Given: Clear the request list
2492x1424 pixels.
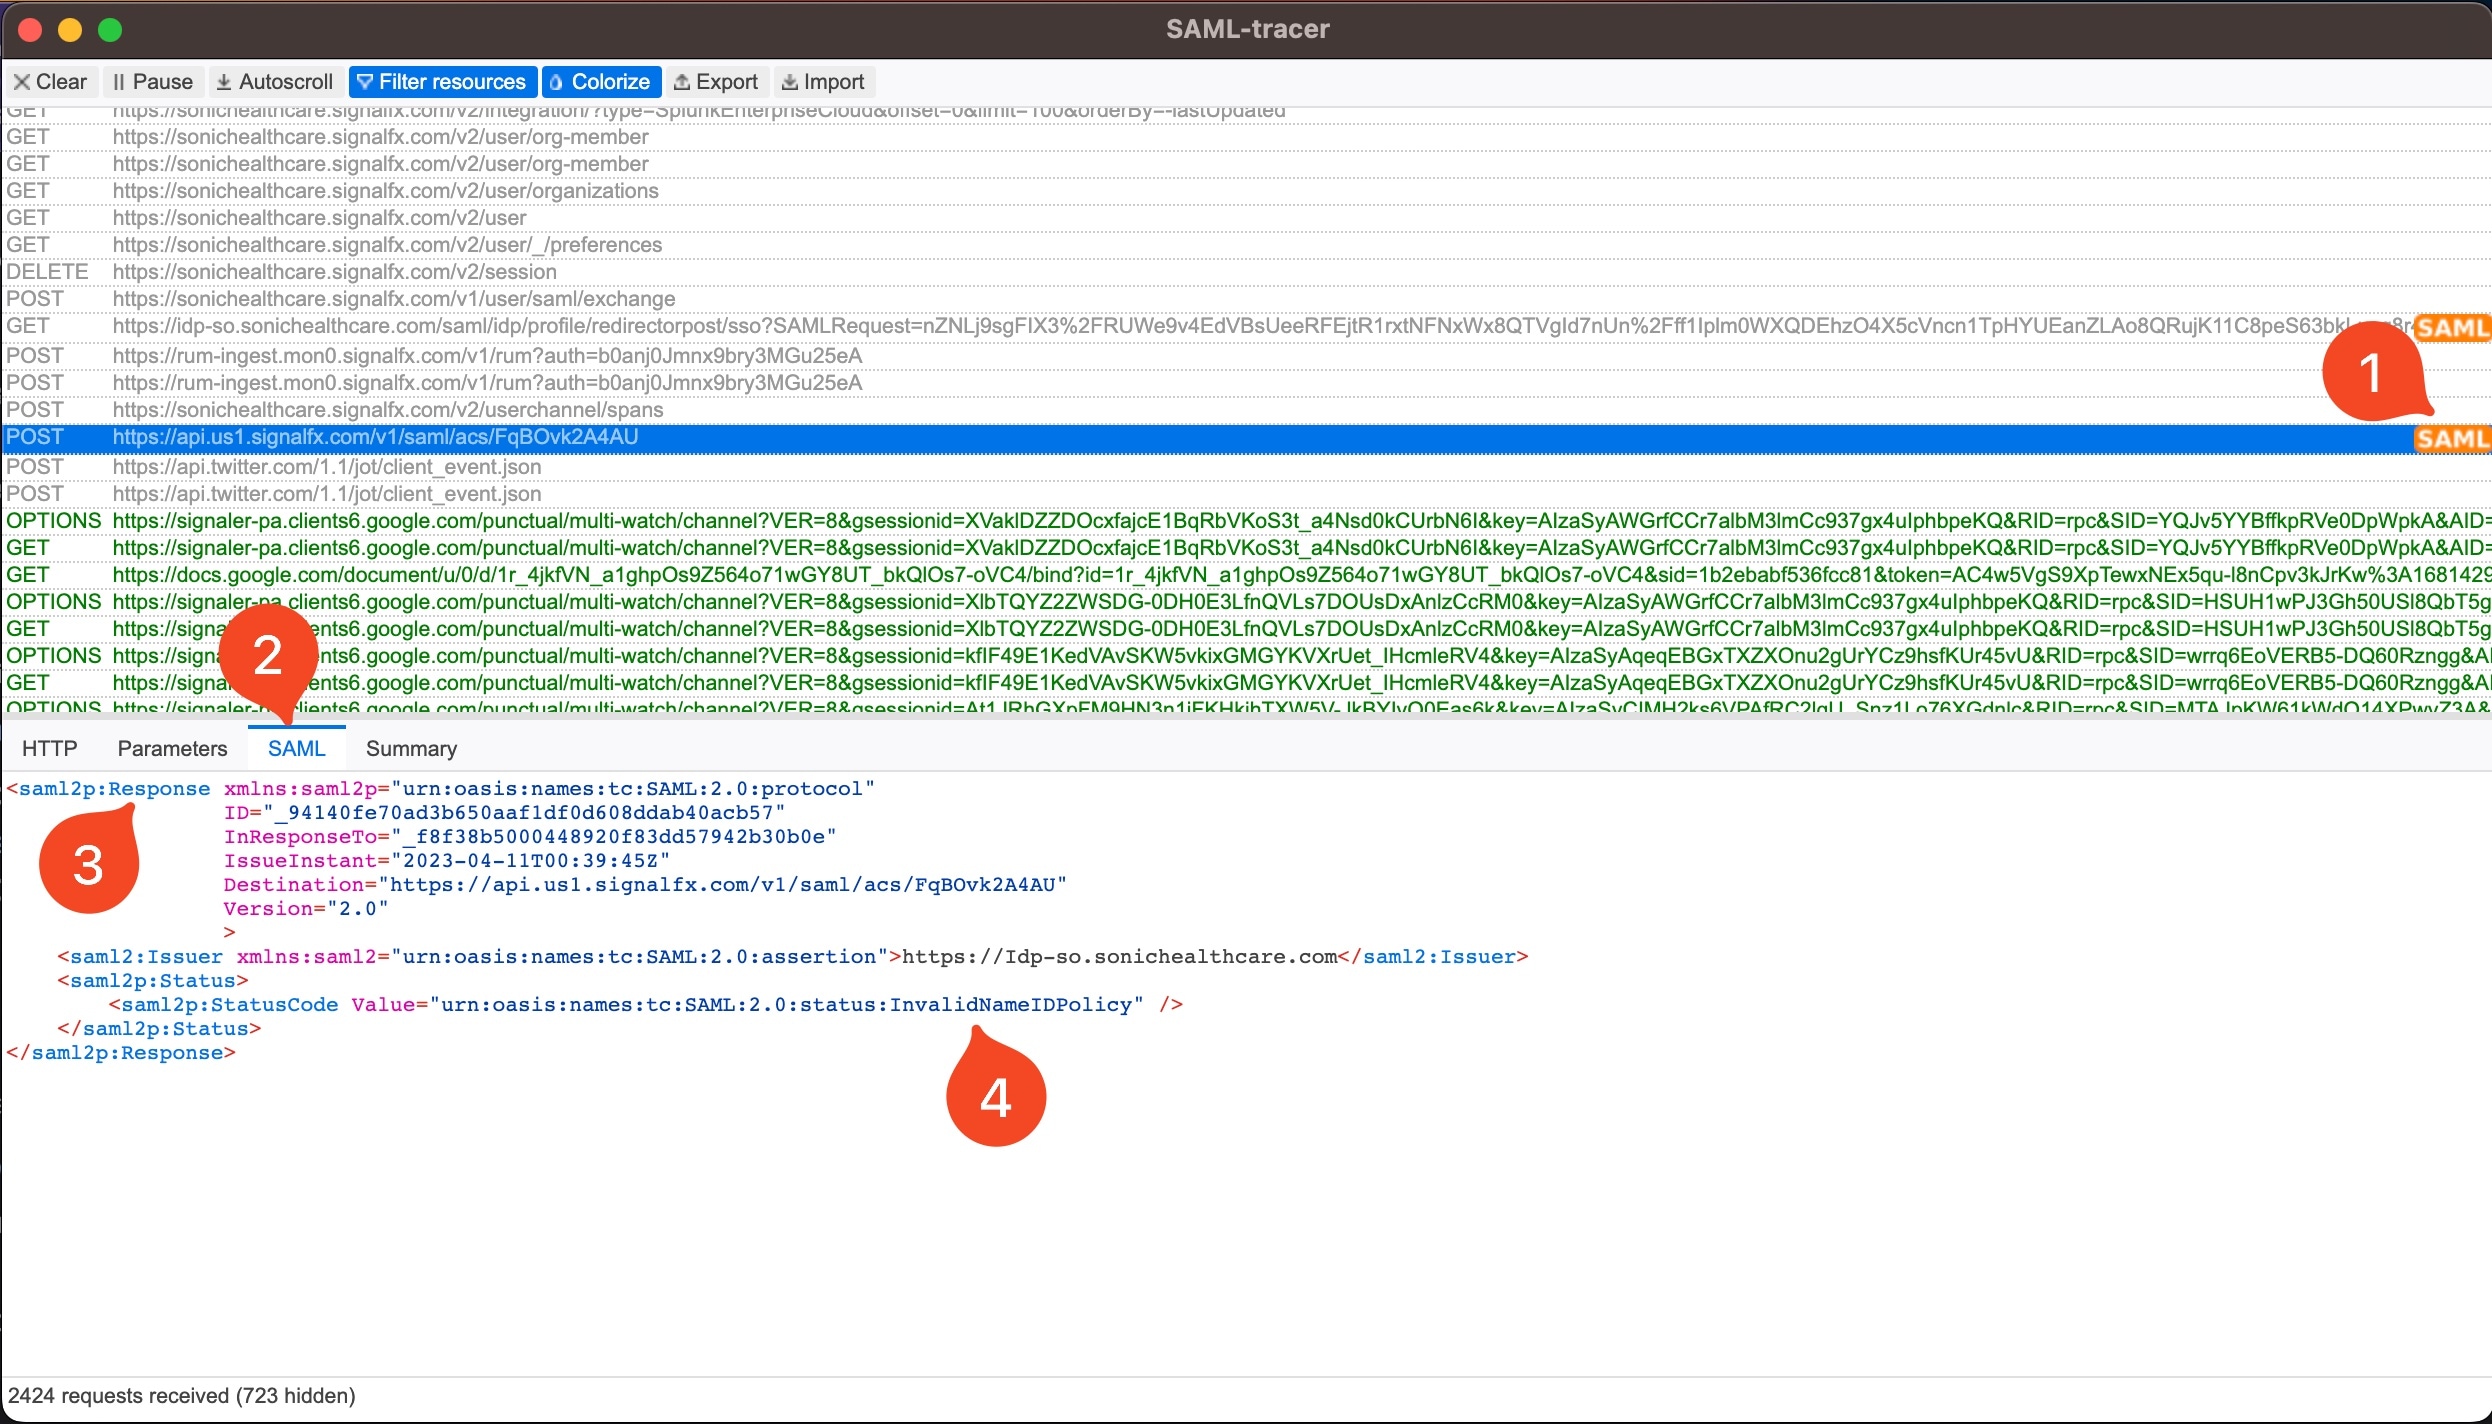Looking at the screenshot, I should 50,82.
